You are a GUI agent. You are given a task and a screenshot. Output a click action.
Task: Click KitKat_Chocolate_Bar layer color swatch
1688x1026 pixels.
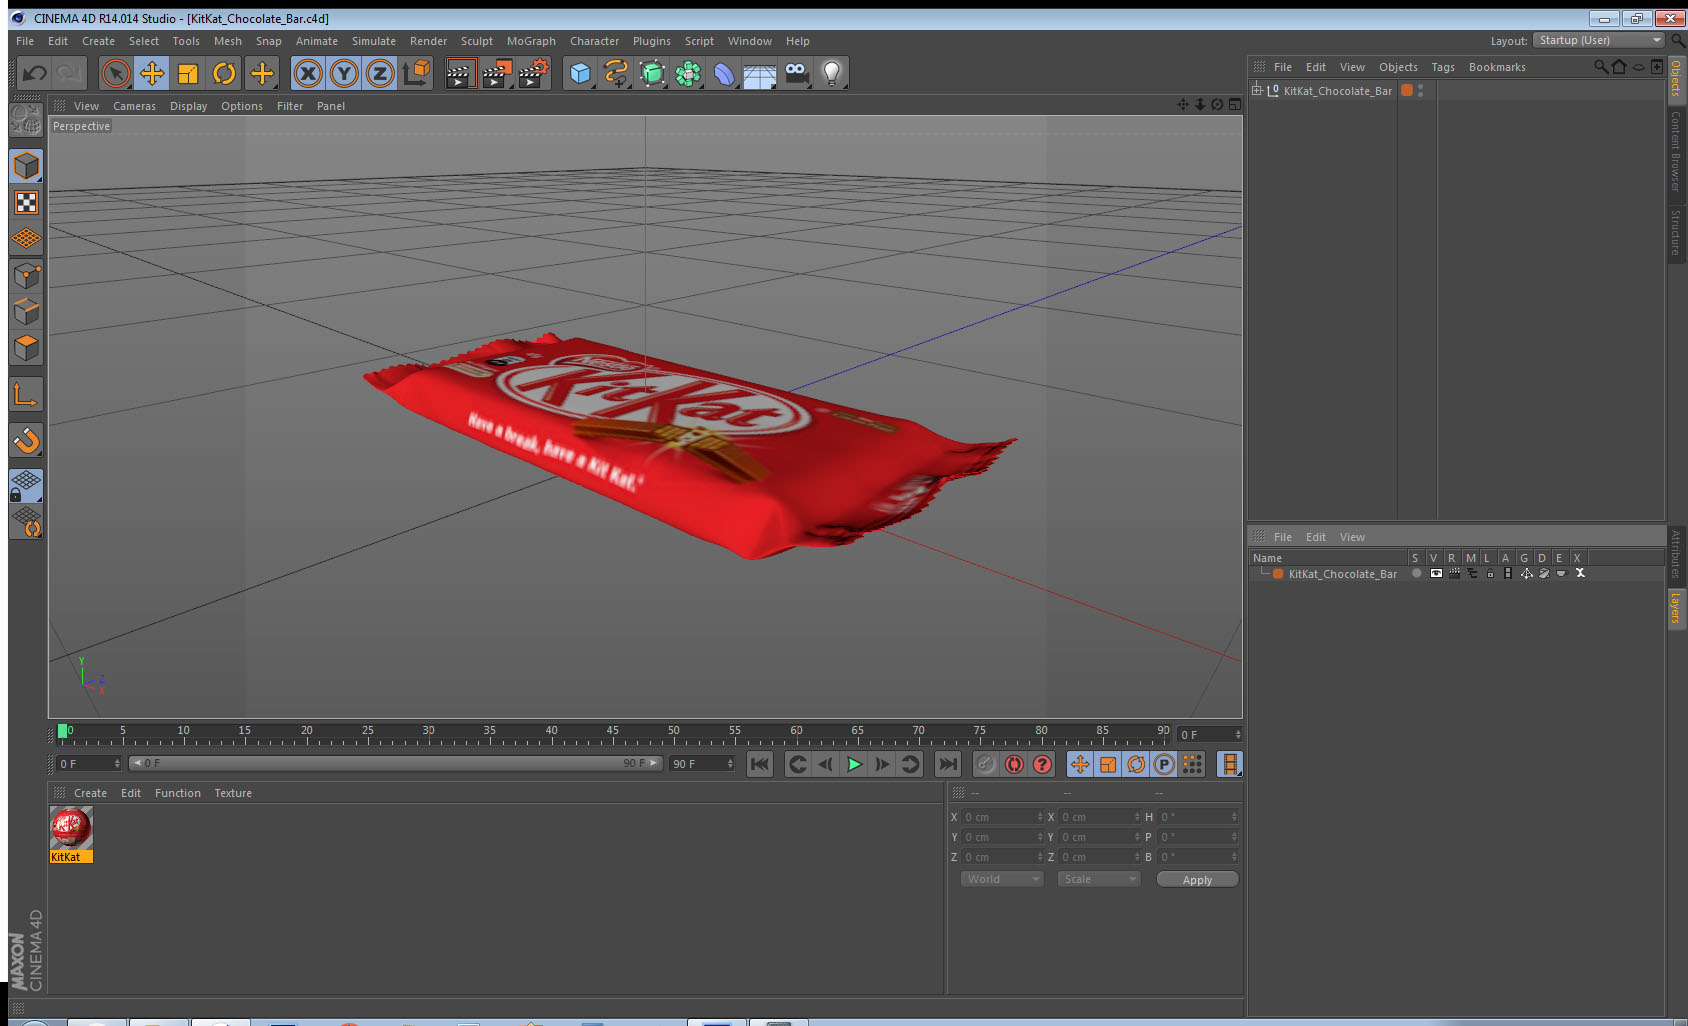click(x=1278, y=574)
